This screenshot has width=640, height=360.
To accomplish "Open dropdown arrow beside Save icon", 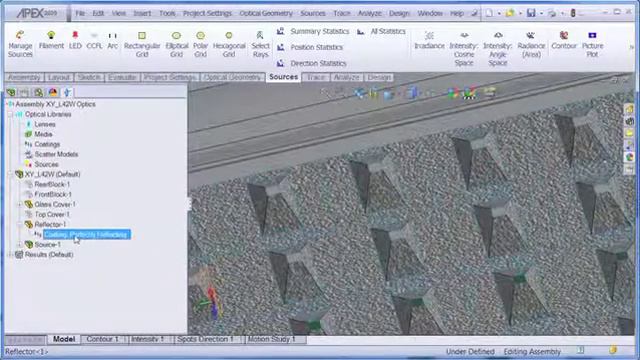I will point(541,13).
